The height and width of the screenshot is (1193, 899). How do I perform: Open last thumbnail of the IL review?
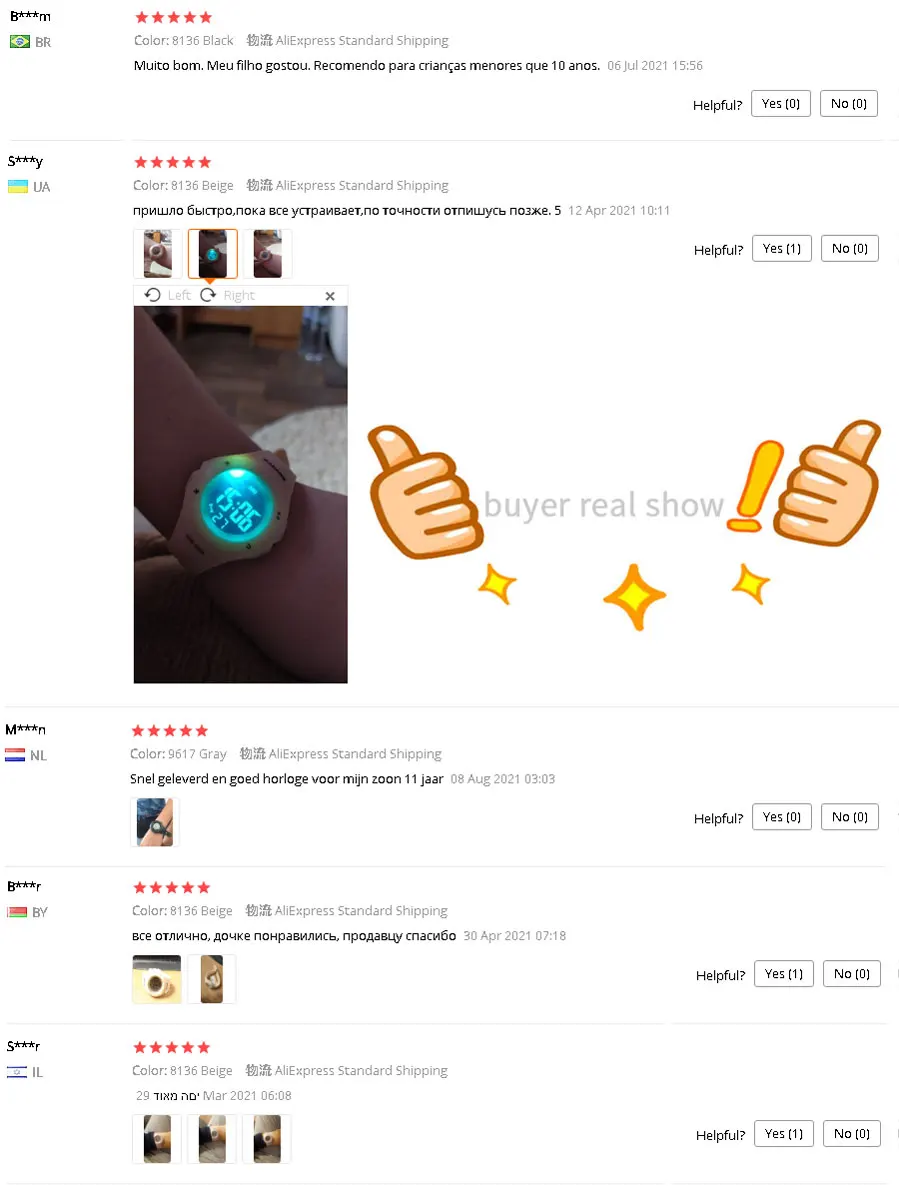pyautogui.click(x=267, y=1139)
